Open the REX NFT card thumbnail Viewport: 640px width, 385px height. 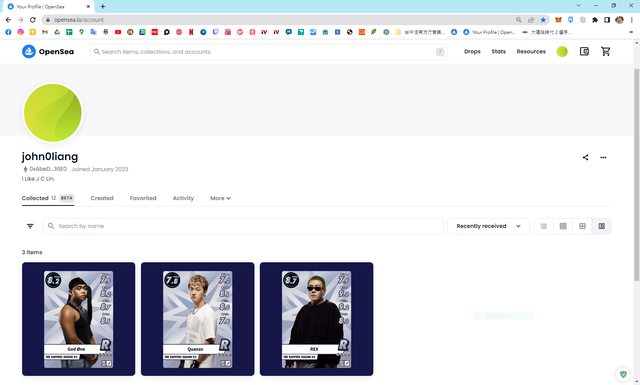[316, 319]
